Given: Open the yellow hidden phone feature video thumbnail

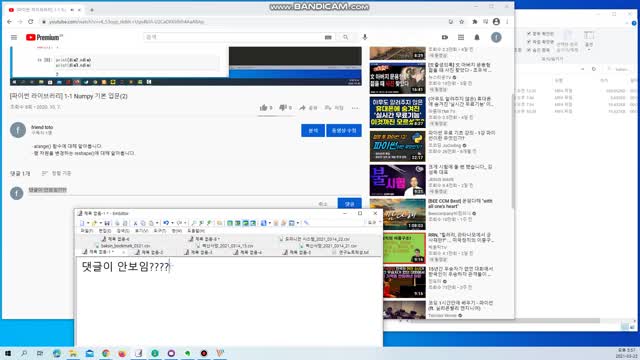Looking at the screenshot, I should click(397, 112).
